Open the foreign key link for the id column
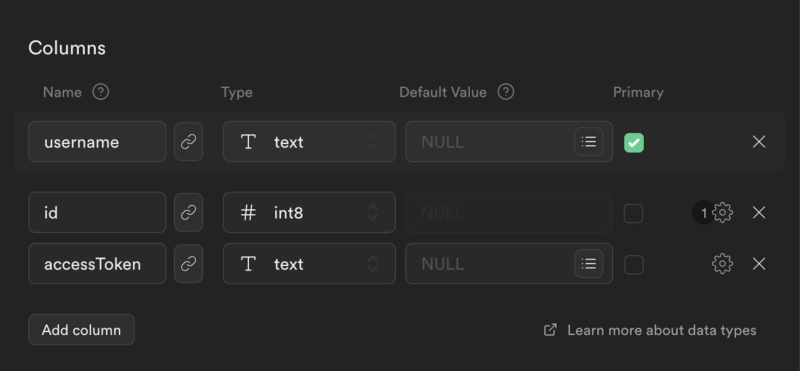This screenshot has width=800, height=371. 188,212
